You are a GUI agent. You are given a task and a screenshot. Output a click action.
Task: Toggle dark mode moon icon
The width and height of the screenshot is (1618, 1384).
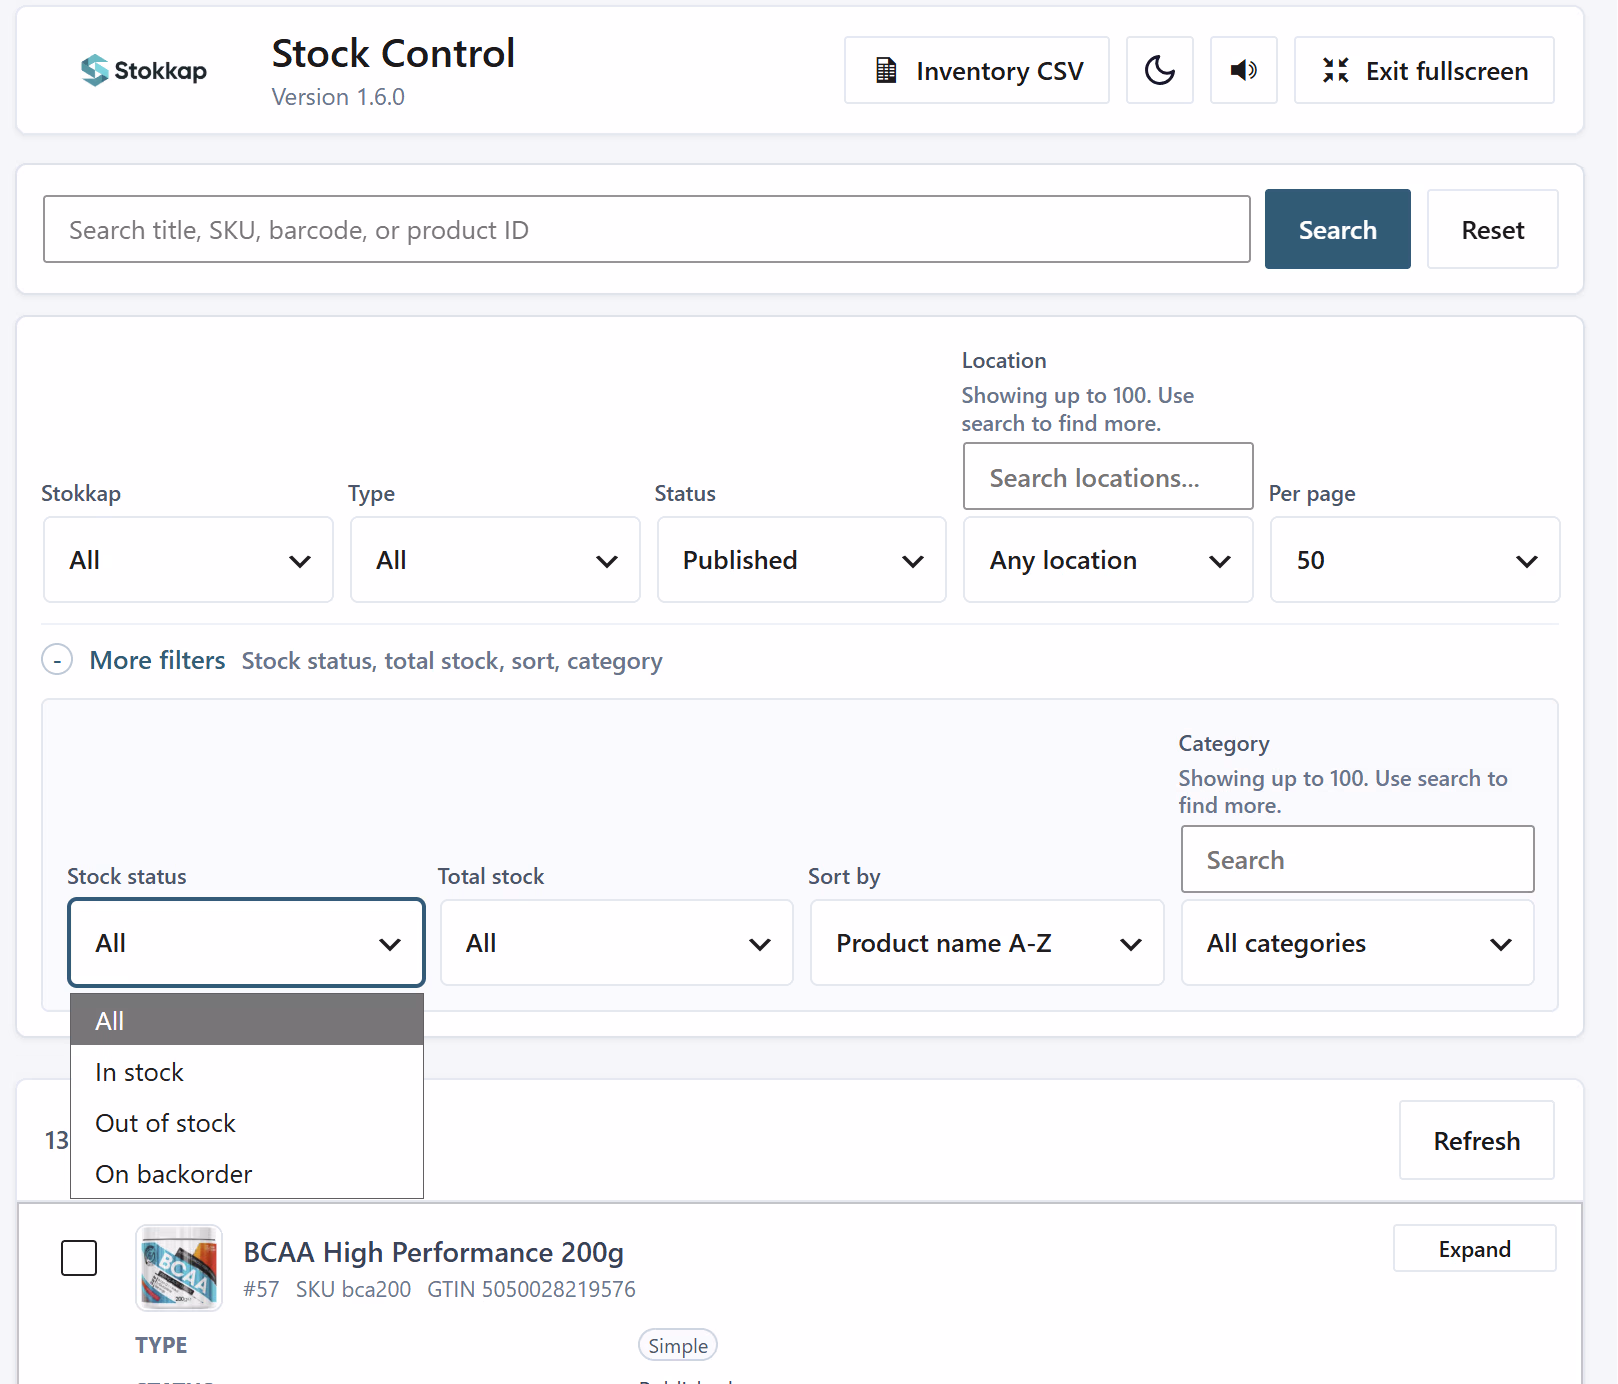(1160, 70)
